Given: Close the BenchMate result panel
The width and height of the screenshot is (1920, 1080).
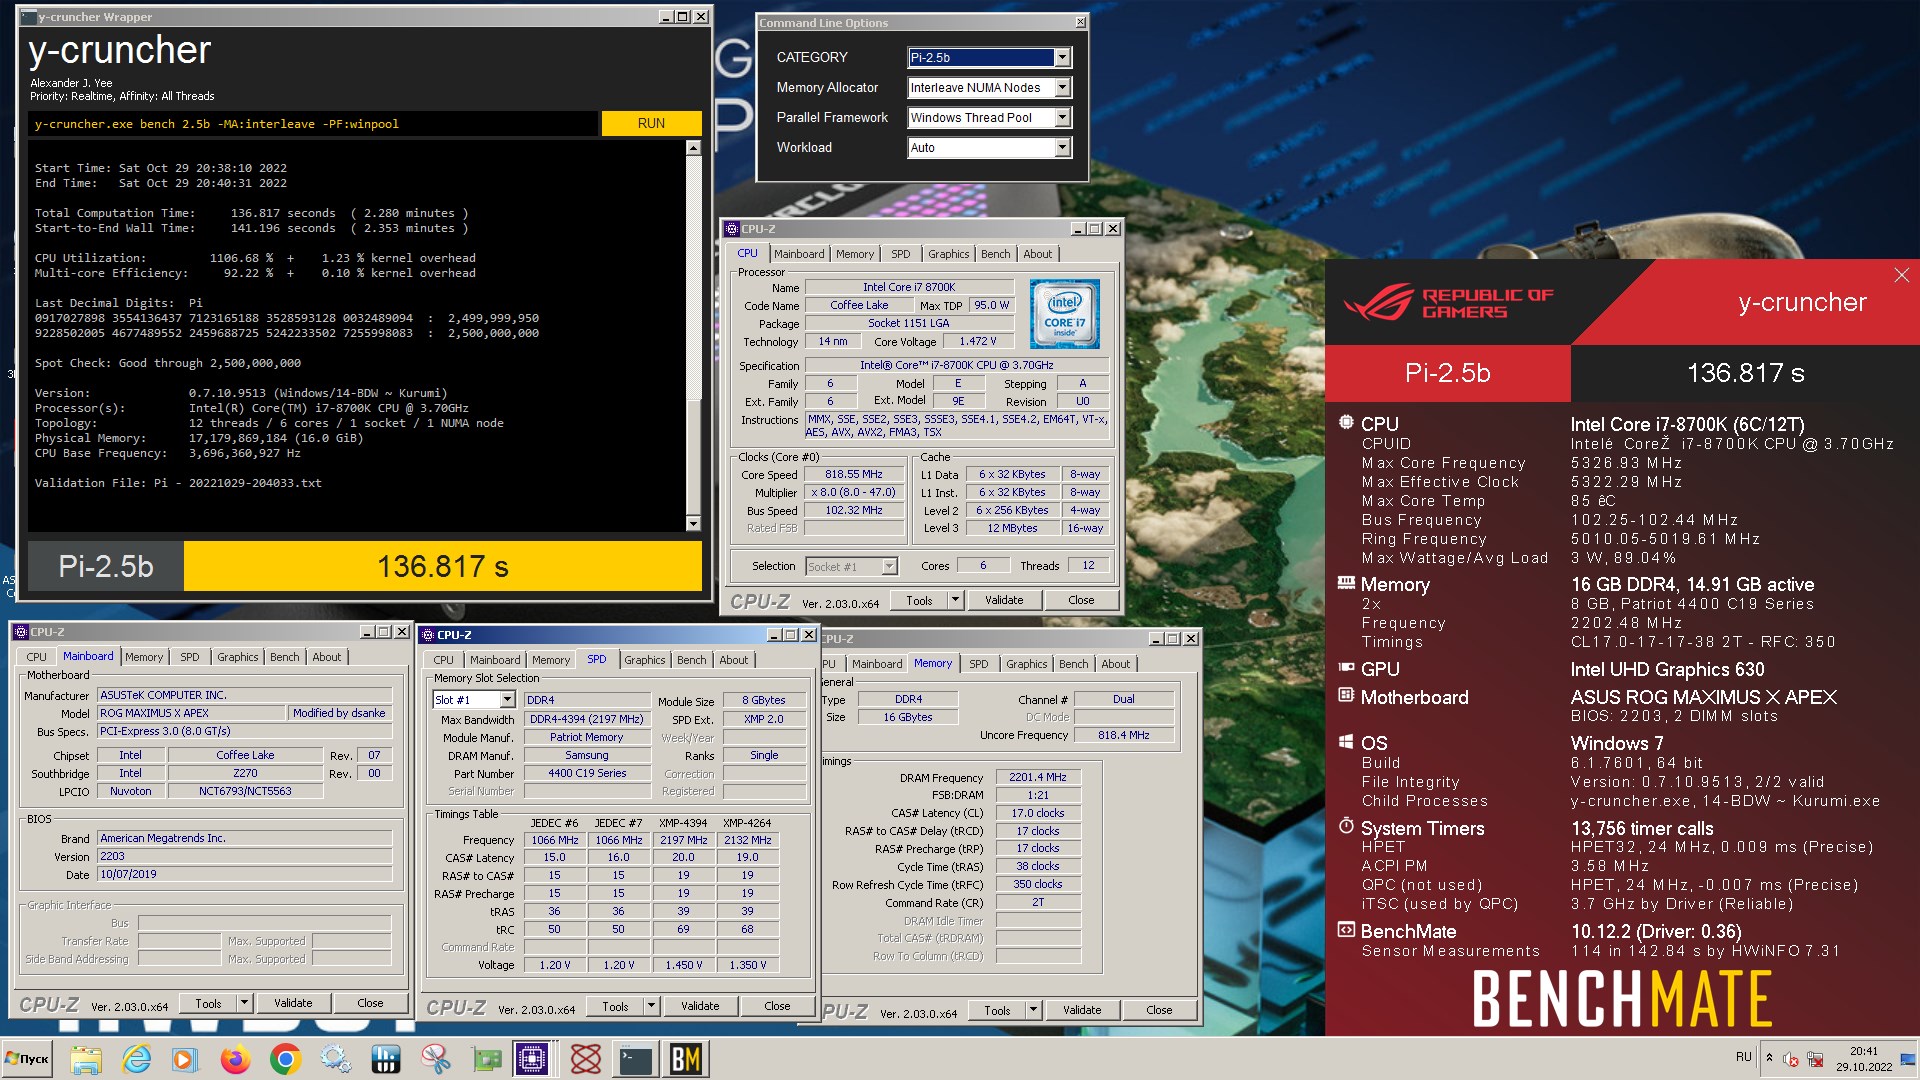Looking at the screenshot, I should pyautogui.click(x=1901, y=275).
